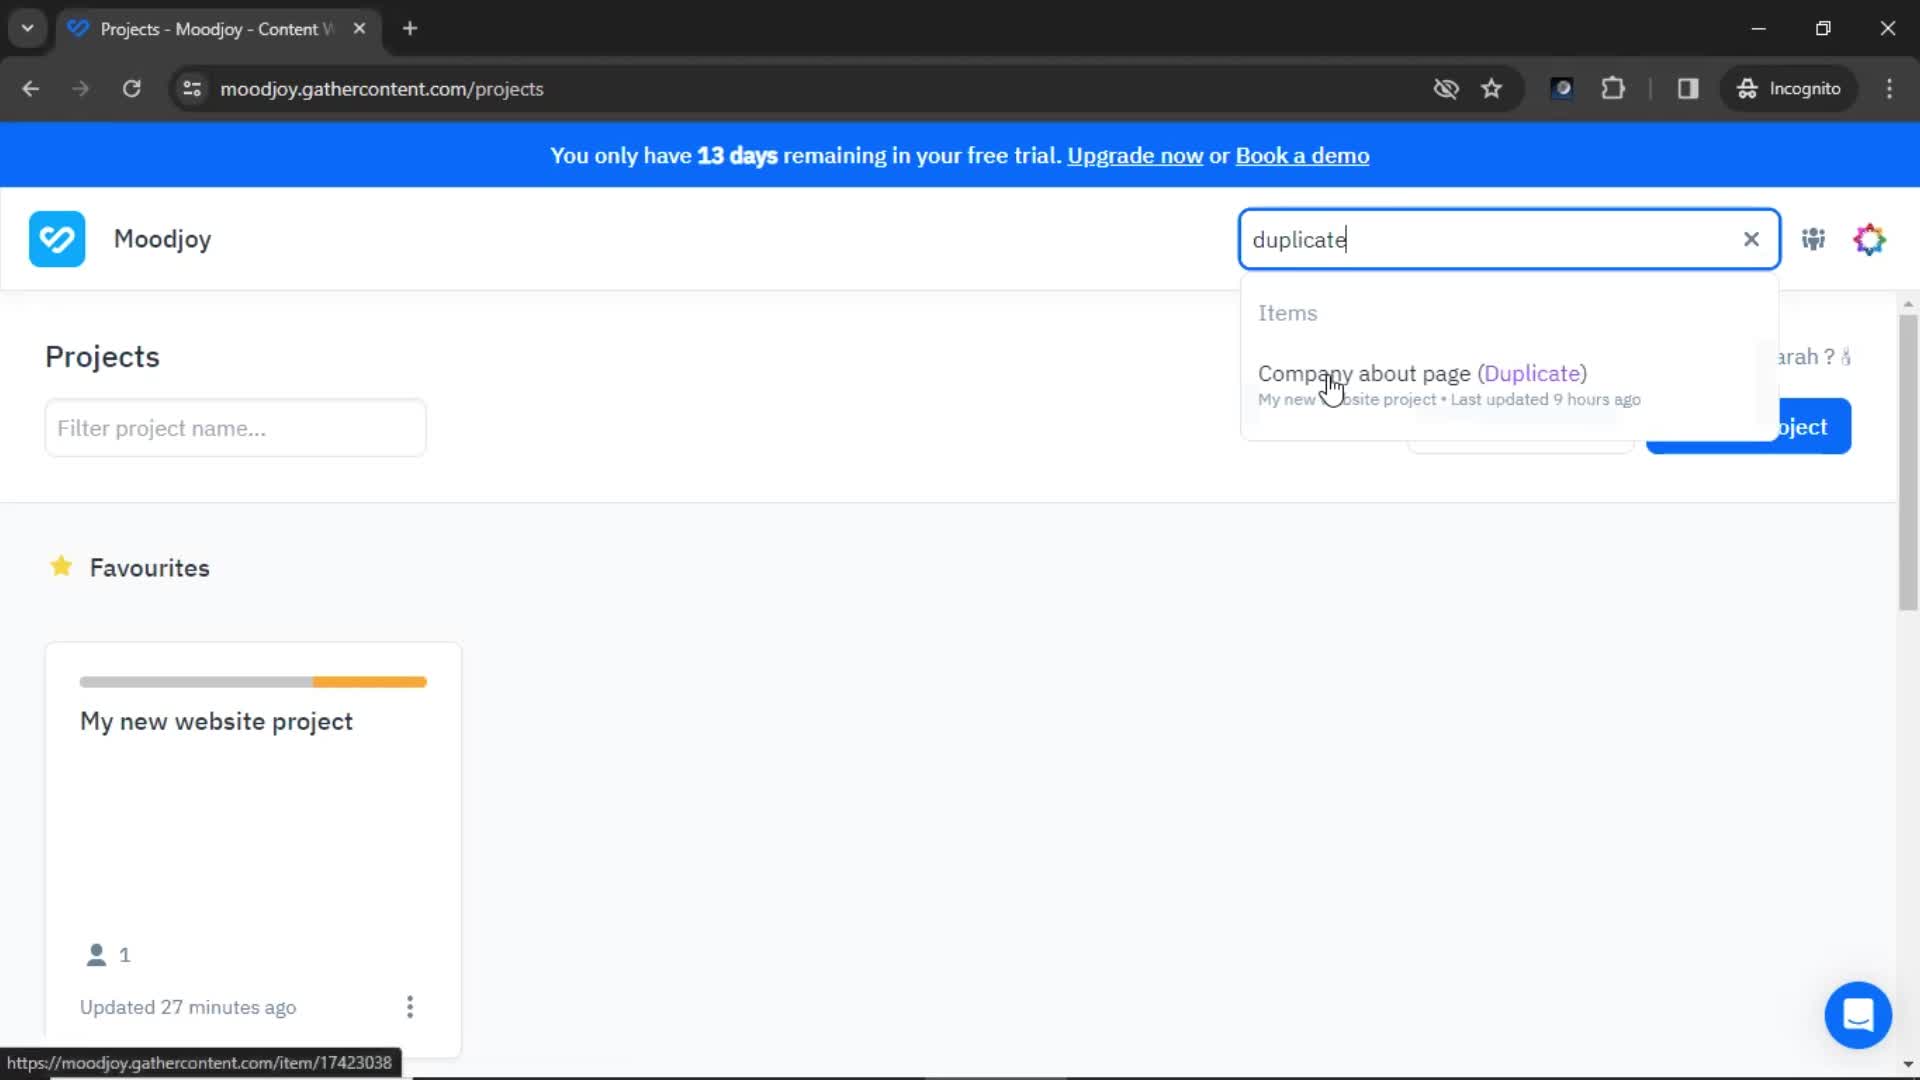Click the page vertical scrollbar
1920x1080 pixels.
[1908, 460]
